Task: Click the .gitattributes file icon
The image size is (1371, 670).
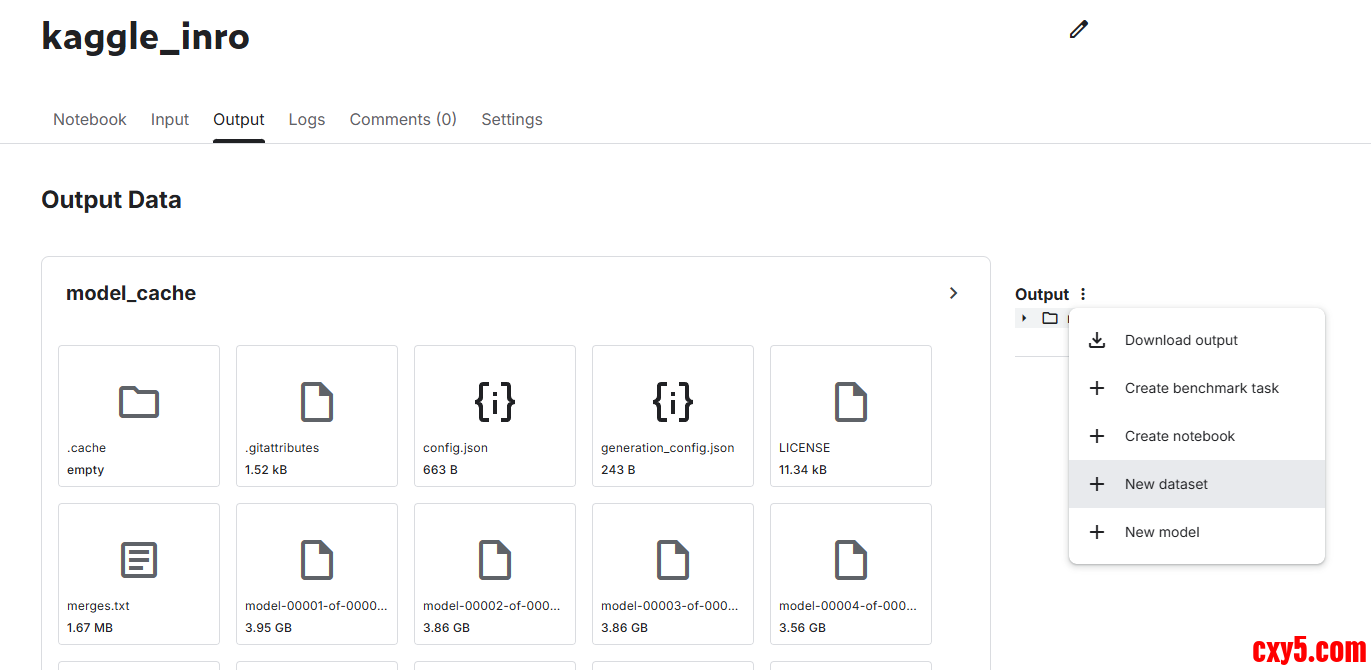Action: click(x=317, y=402)
